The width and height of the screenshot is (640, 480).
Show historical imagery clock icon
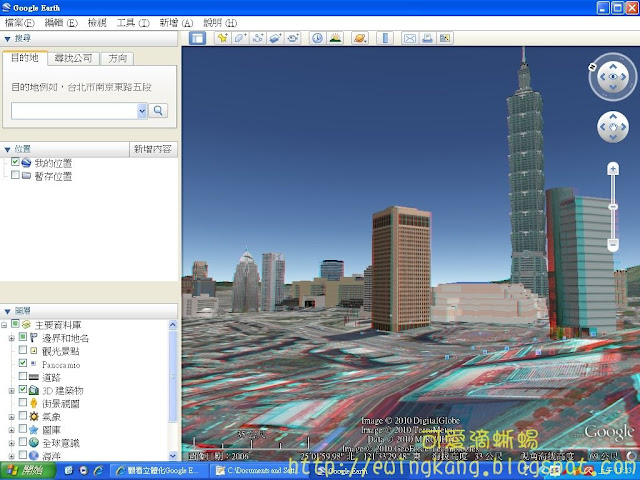(317, 38)
